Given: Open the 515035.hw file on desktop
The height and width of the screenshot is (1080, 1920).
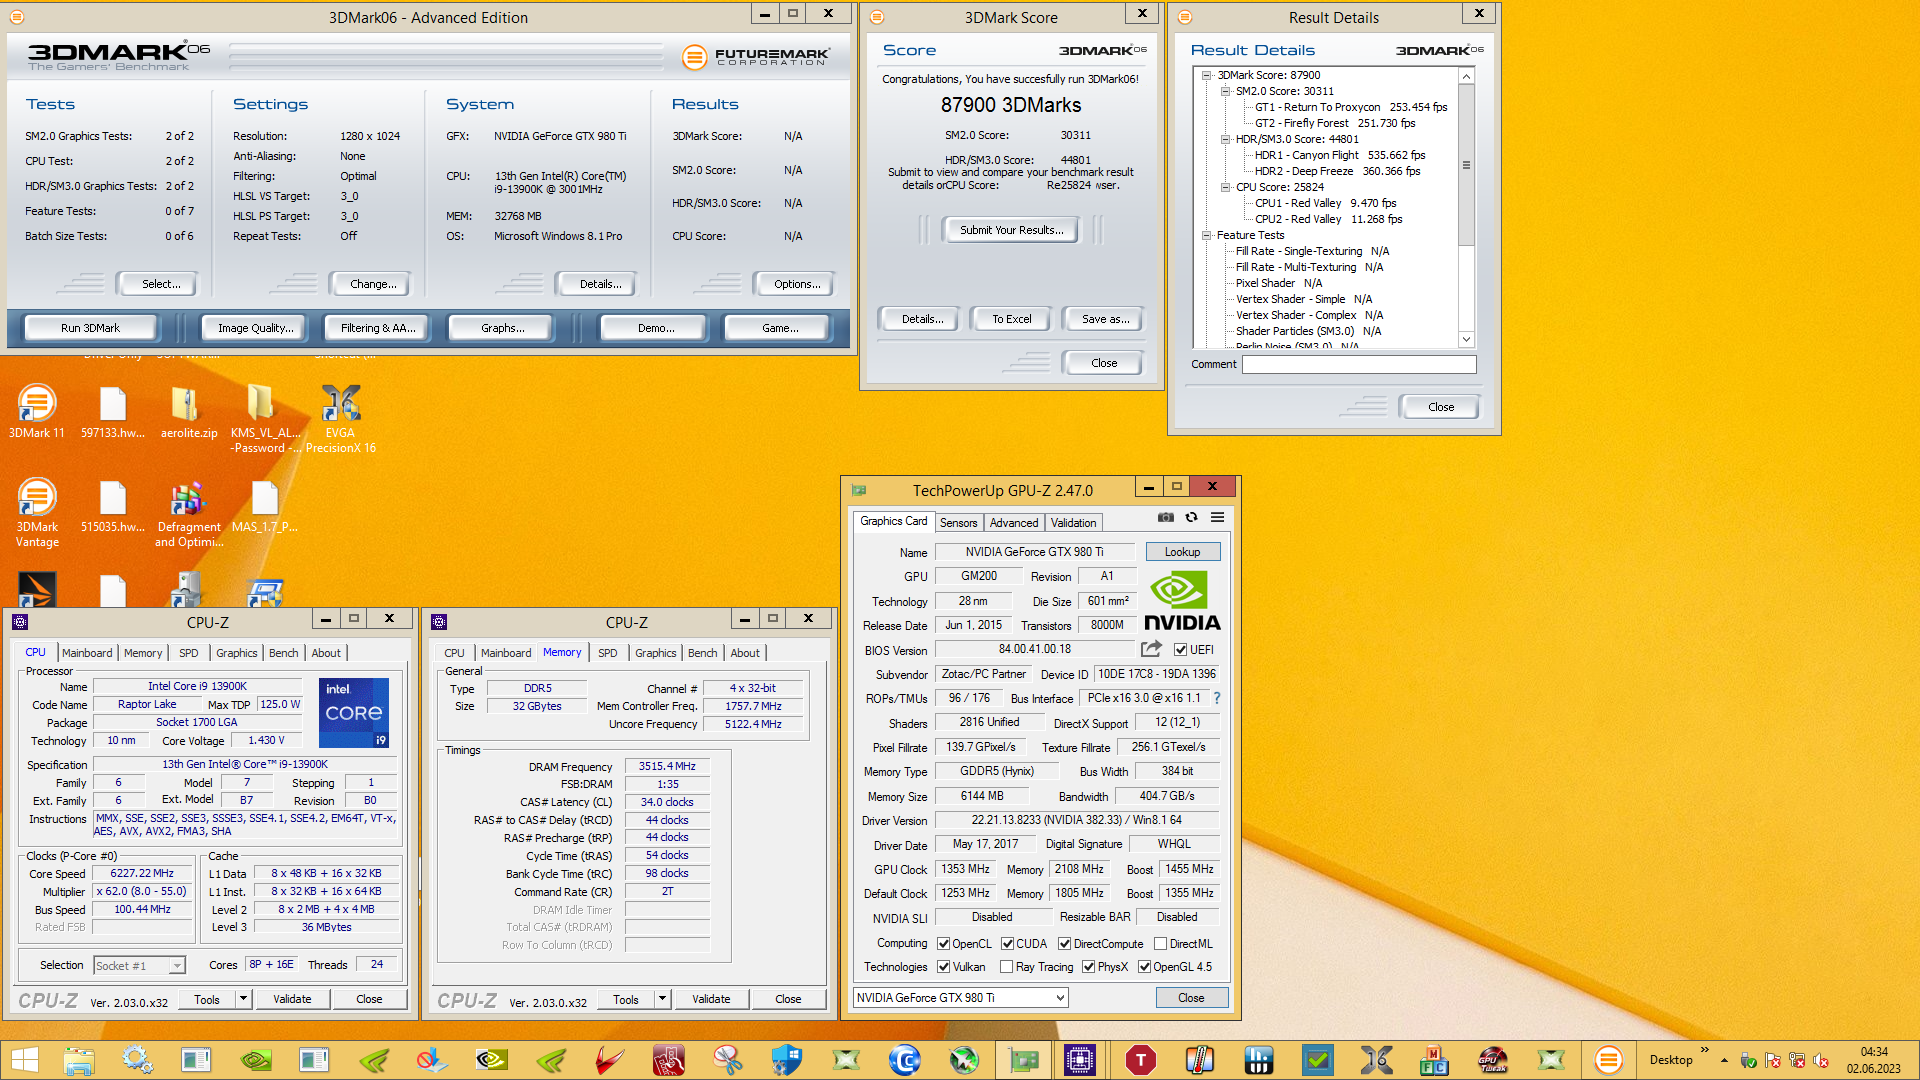Looking at the screenshot, I should (x=112, y=506).
